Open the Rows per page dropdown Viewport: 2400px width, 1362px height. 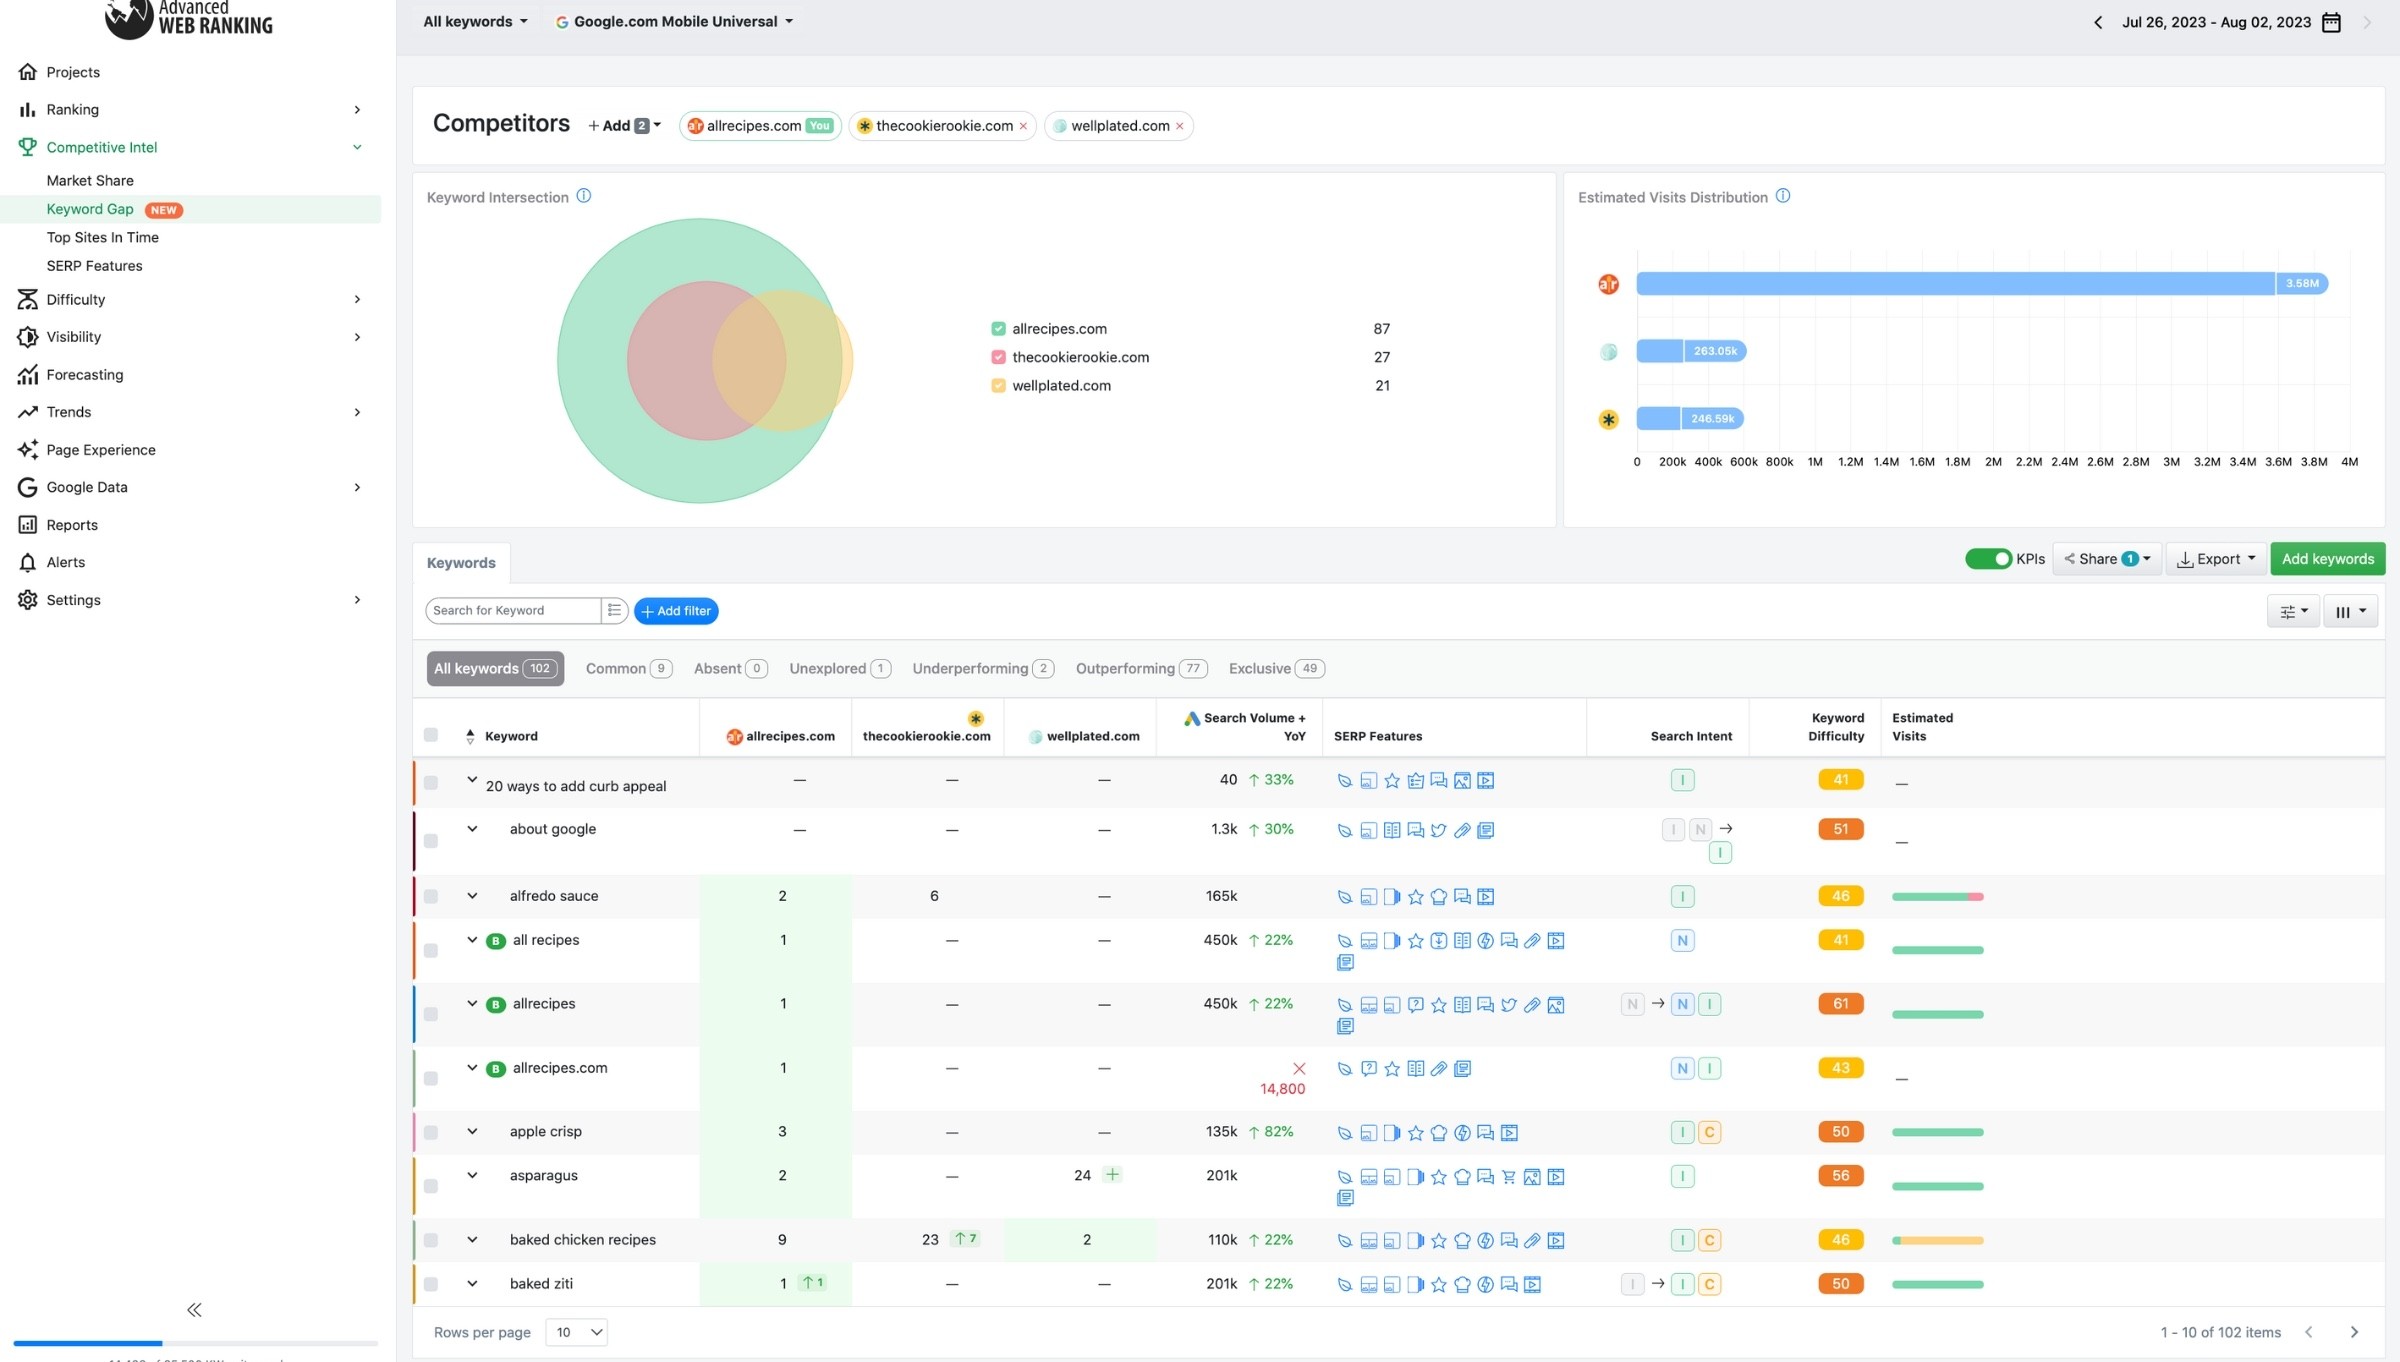click(577, 1332)
